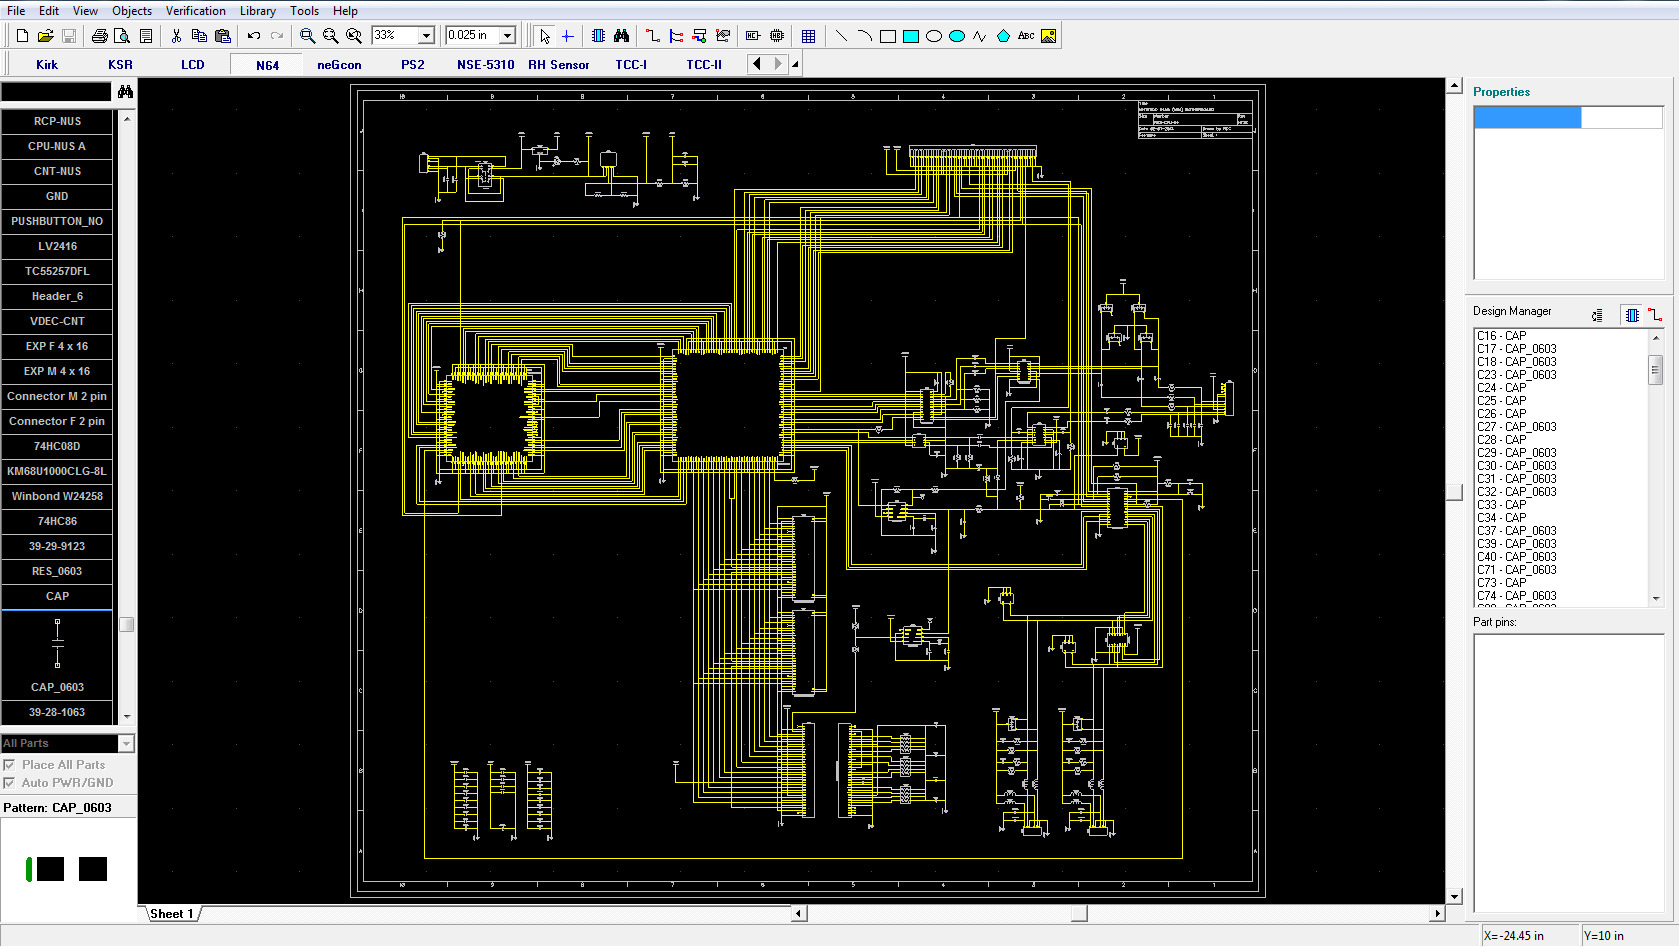Click the parts list scroll down arrow

126,716
